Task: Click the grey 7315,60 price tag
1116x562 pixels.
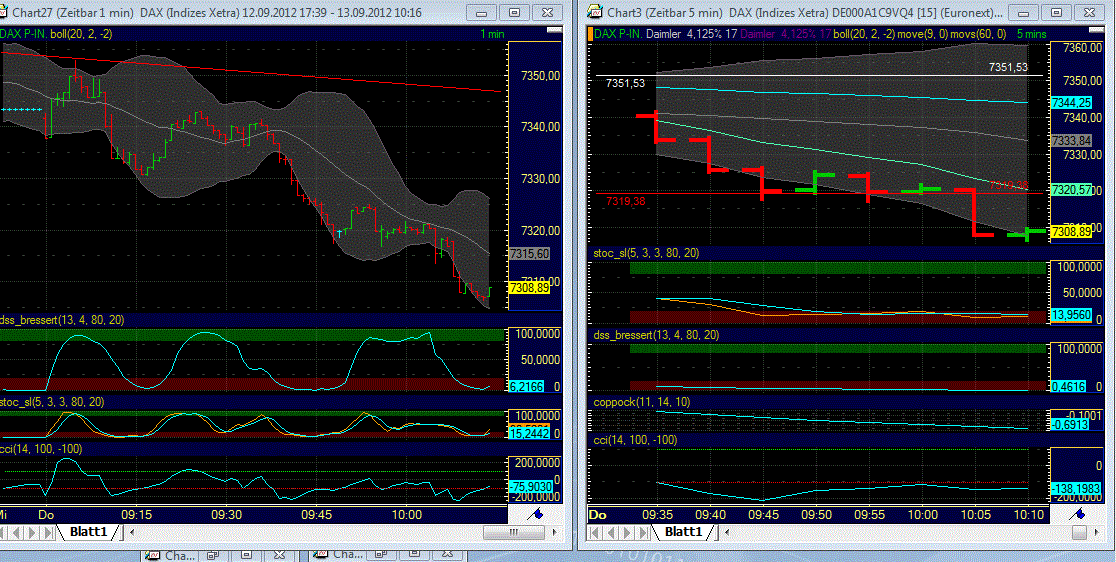Action: [x=530, y=253]
